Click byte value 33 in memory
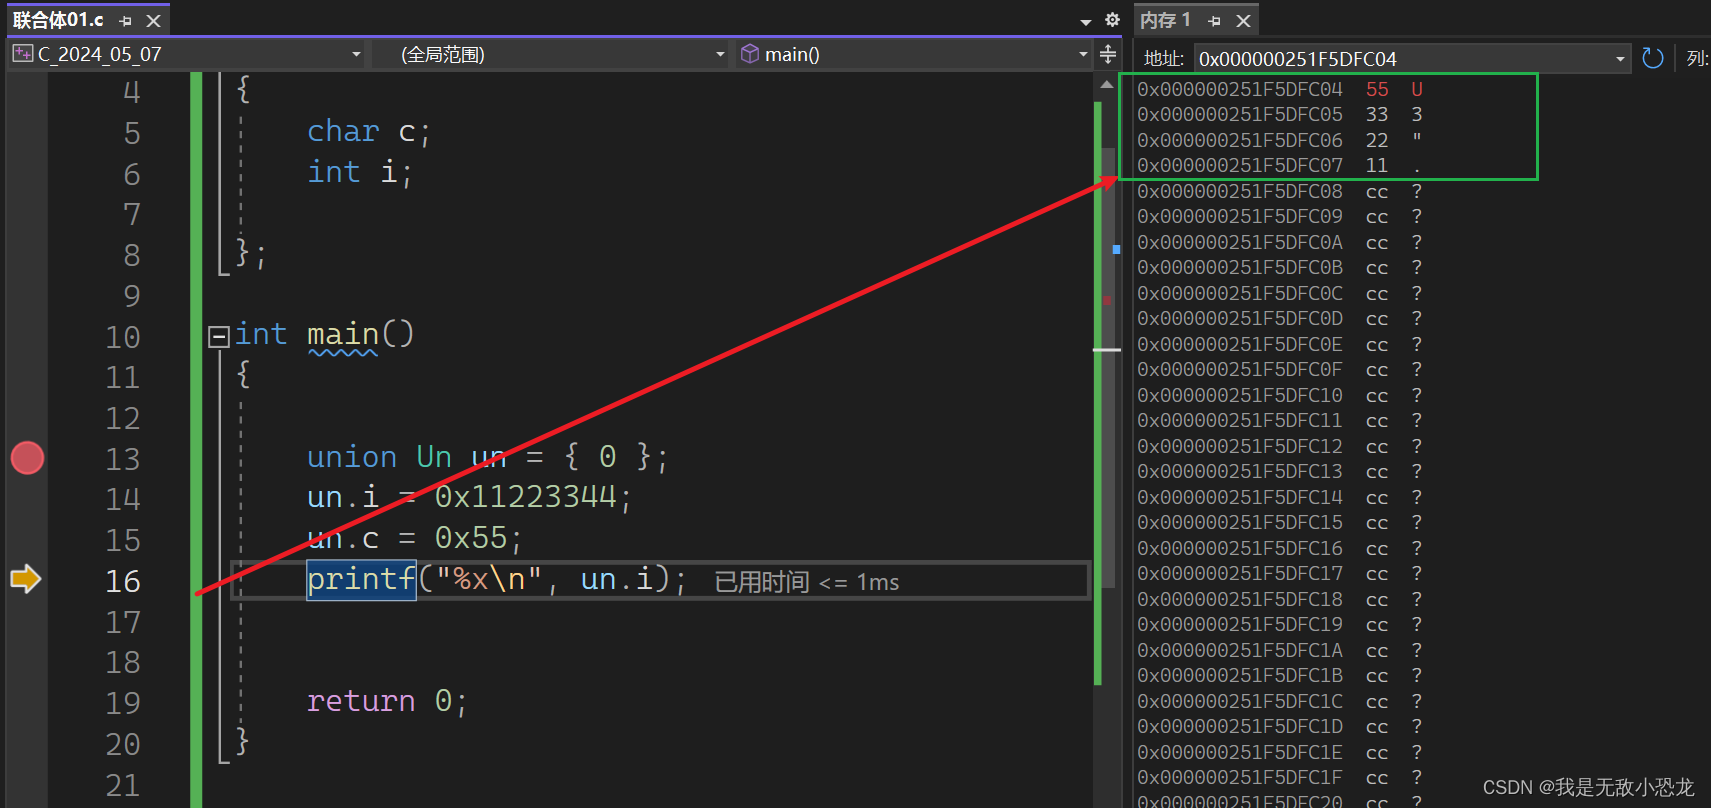Viewport: 1711px width, 808px height. 1377,115
